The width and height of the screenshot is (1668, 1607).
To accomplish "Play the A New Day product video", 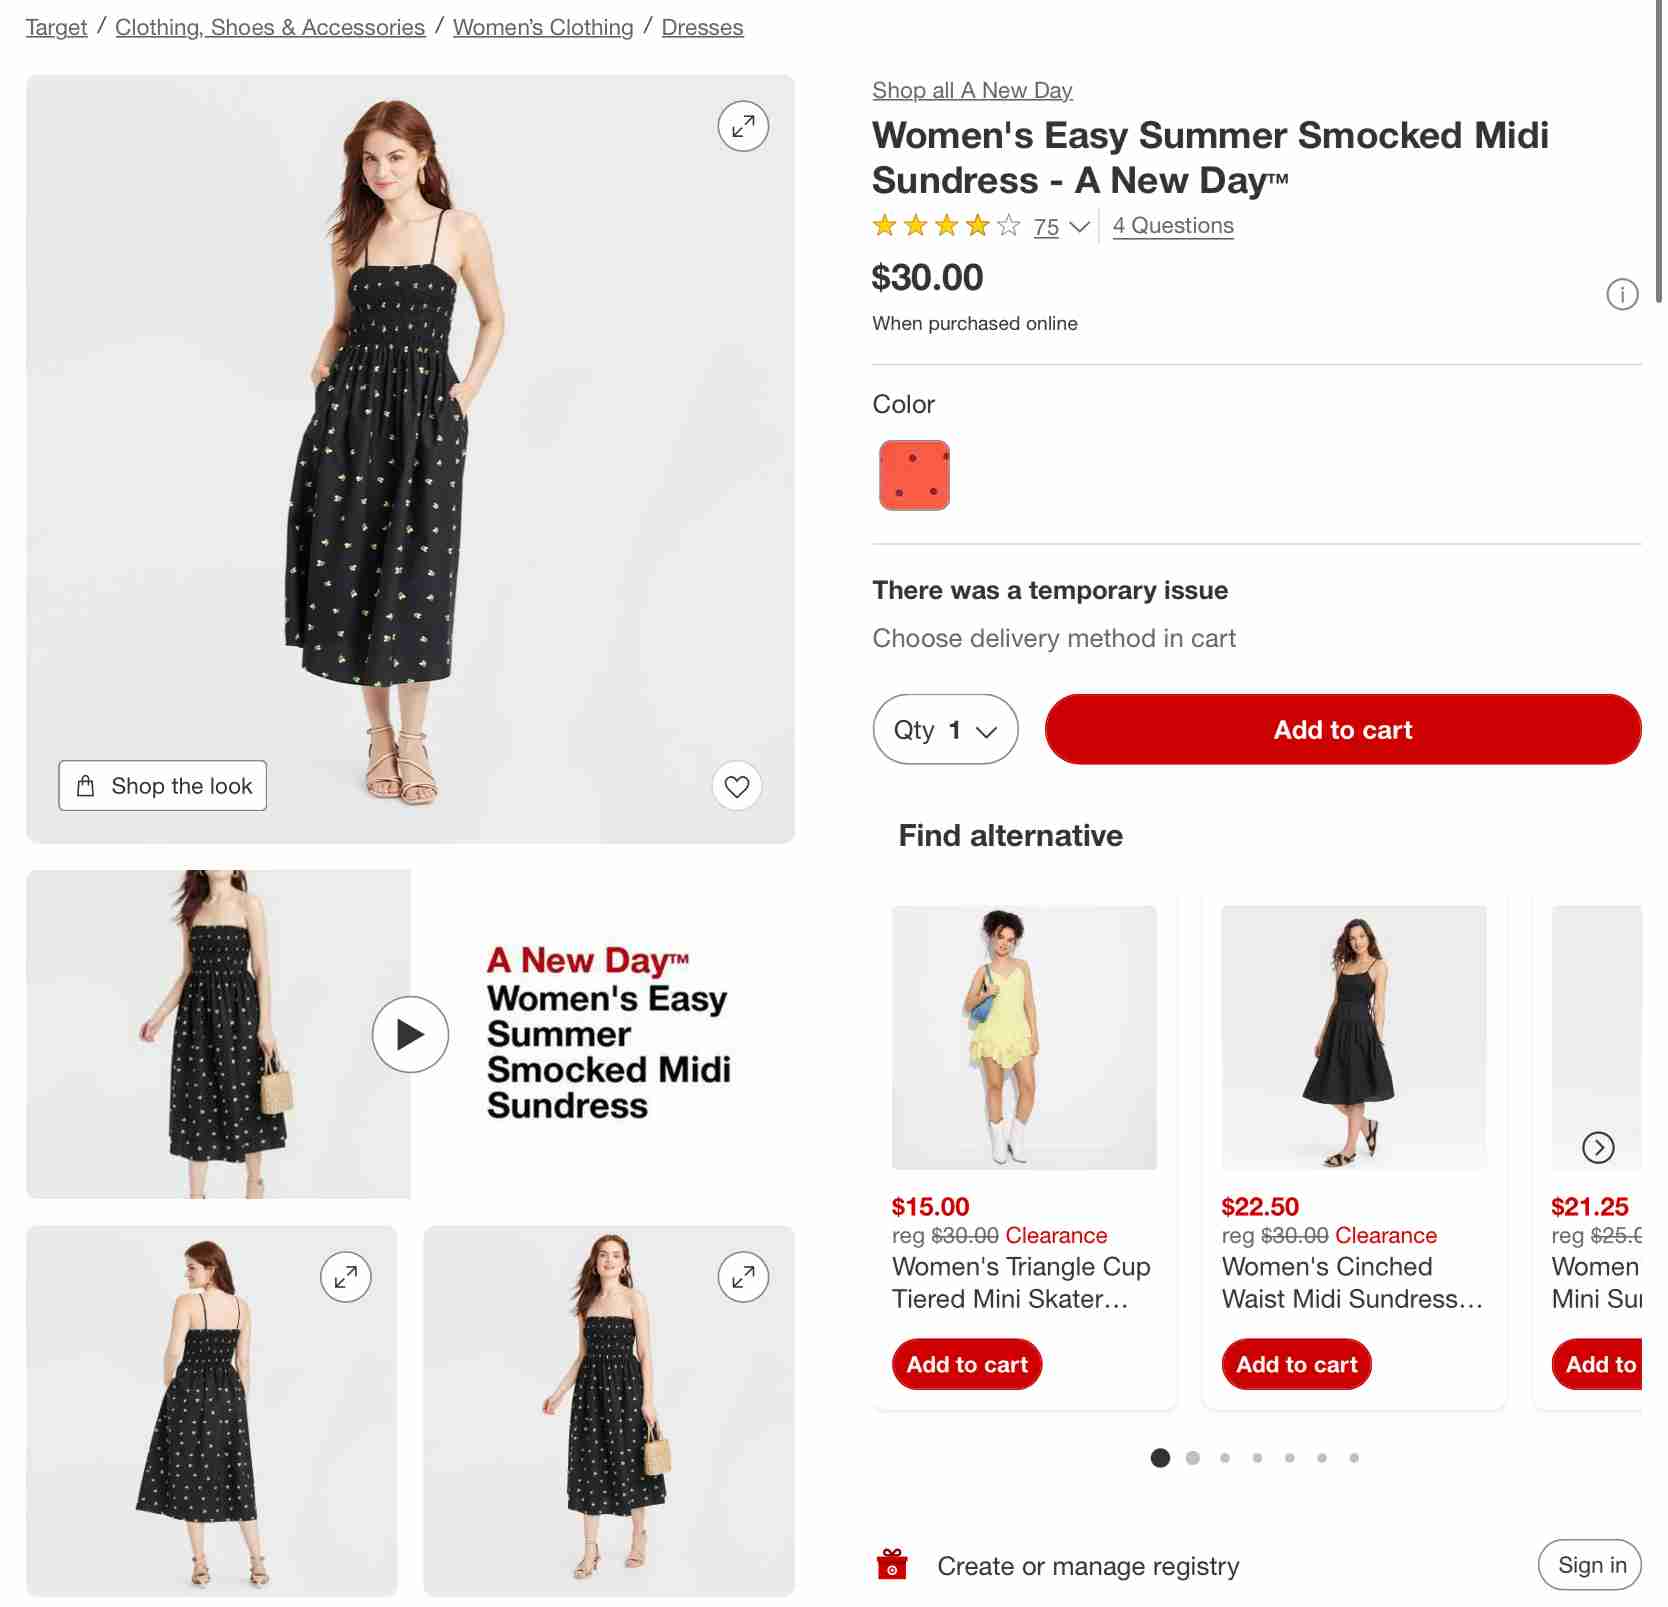I will [x=410, y=1034].
